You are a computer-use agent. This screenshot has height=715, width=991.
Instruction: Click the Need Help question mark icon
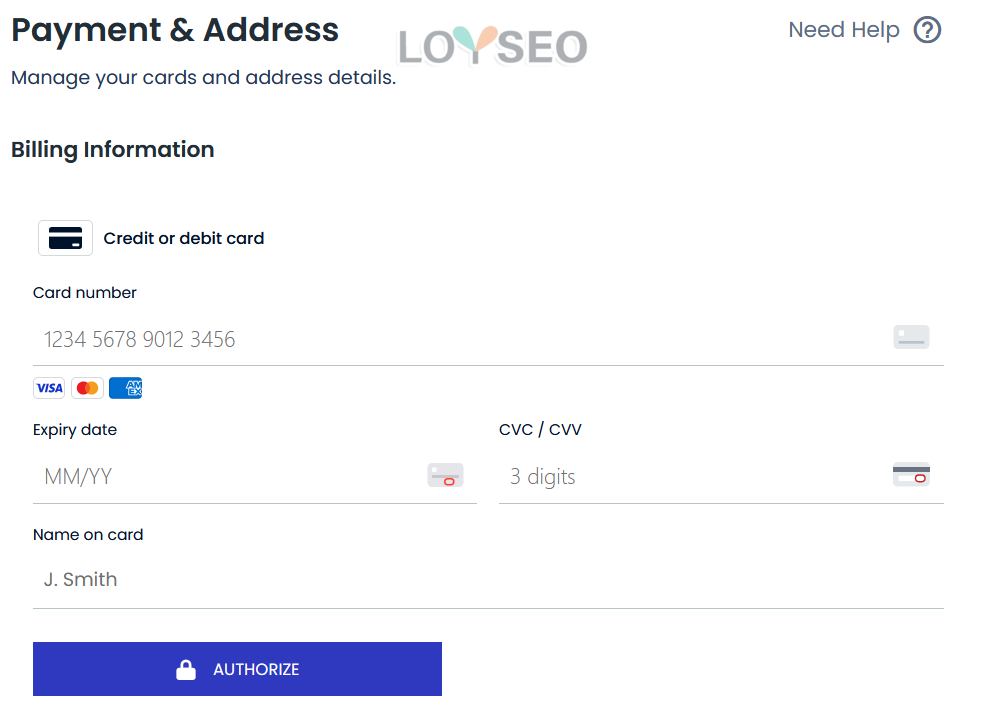(x=927, y=30)
